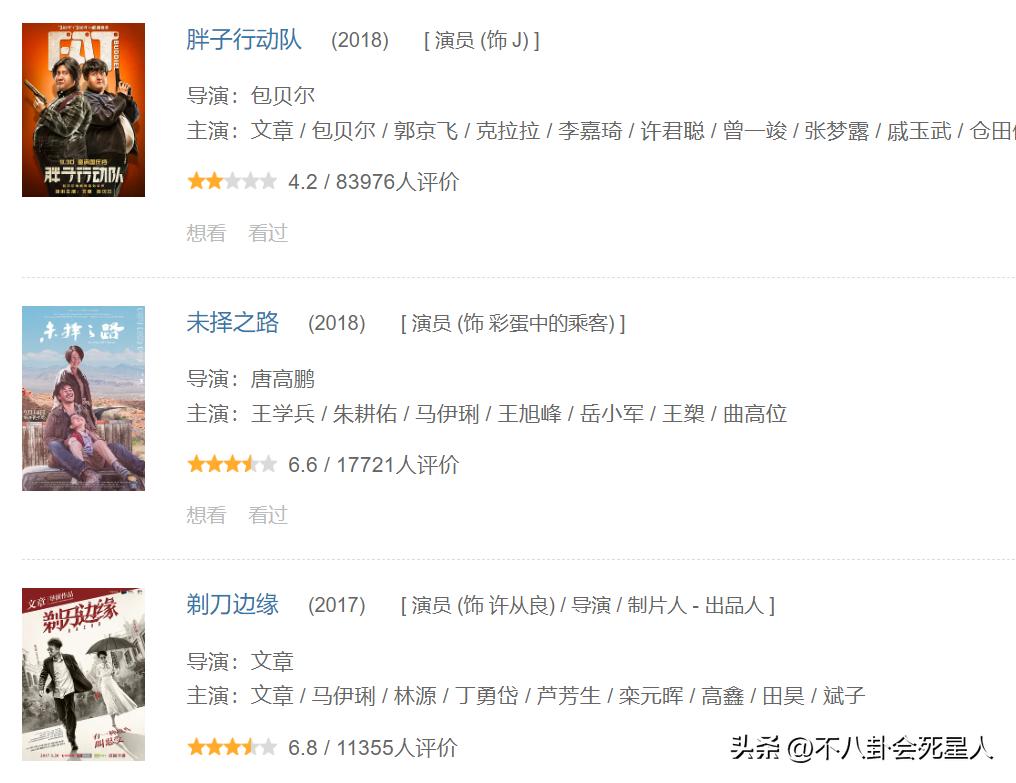Open the 83976人评价 rating count
This screenshot has width=1016, height=783.
[397, 181]
